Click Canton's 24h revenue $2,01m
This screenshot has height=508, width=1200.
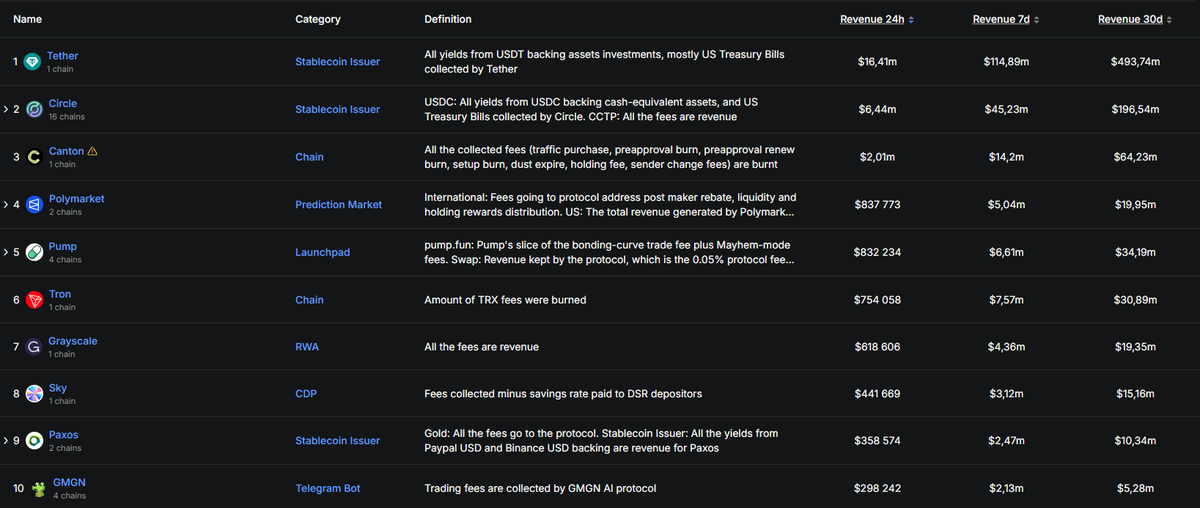[878, 157]
